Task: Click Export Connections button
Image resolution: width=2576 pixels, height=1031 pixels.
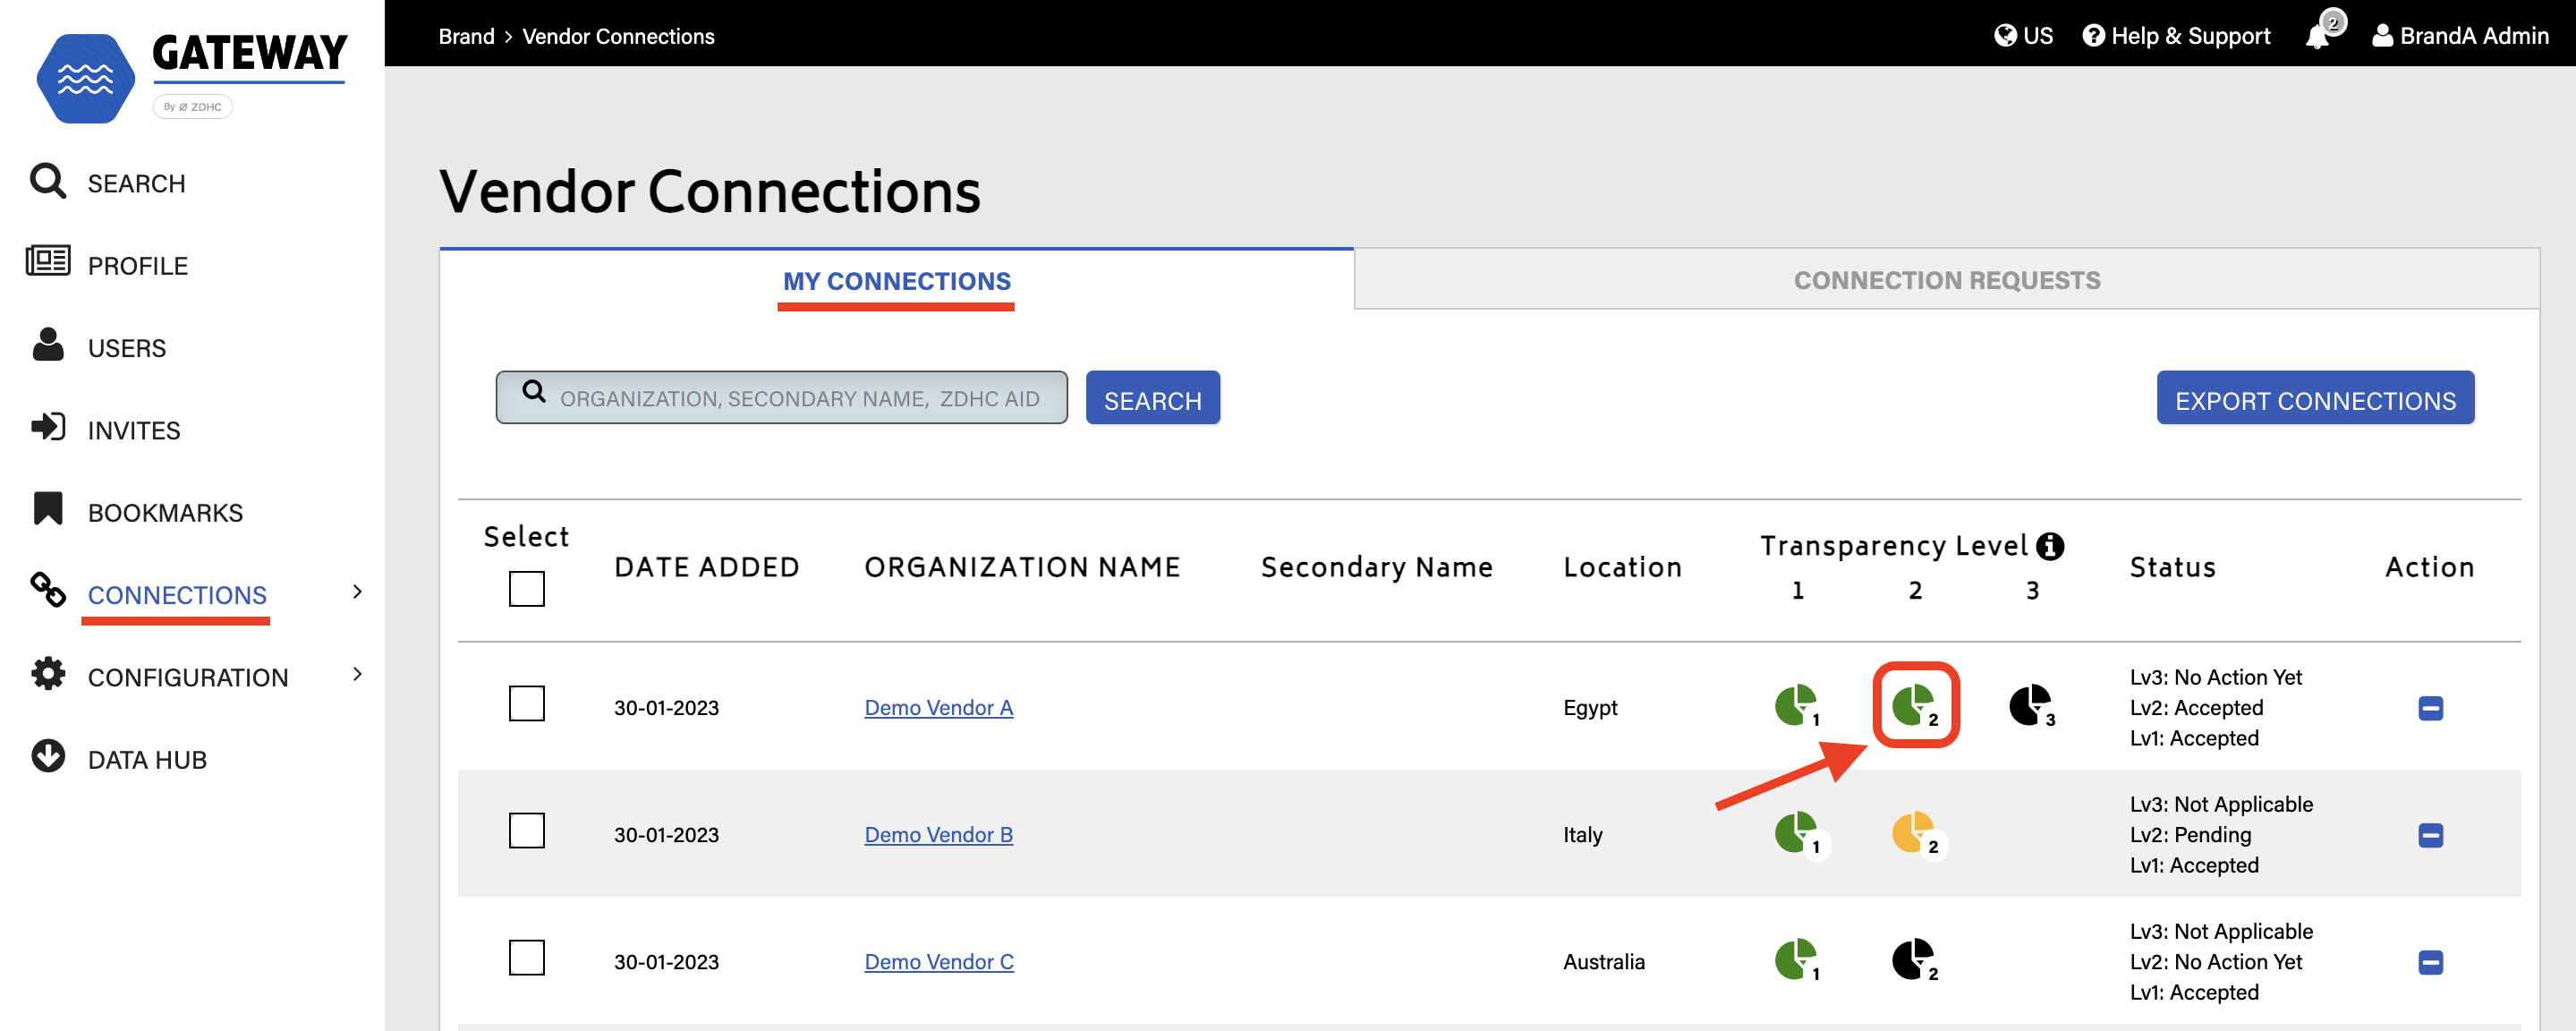Action: 2315,398
